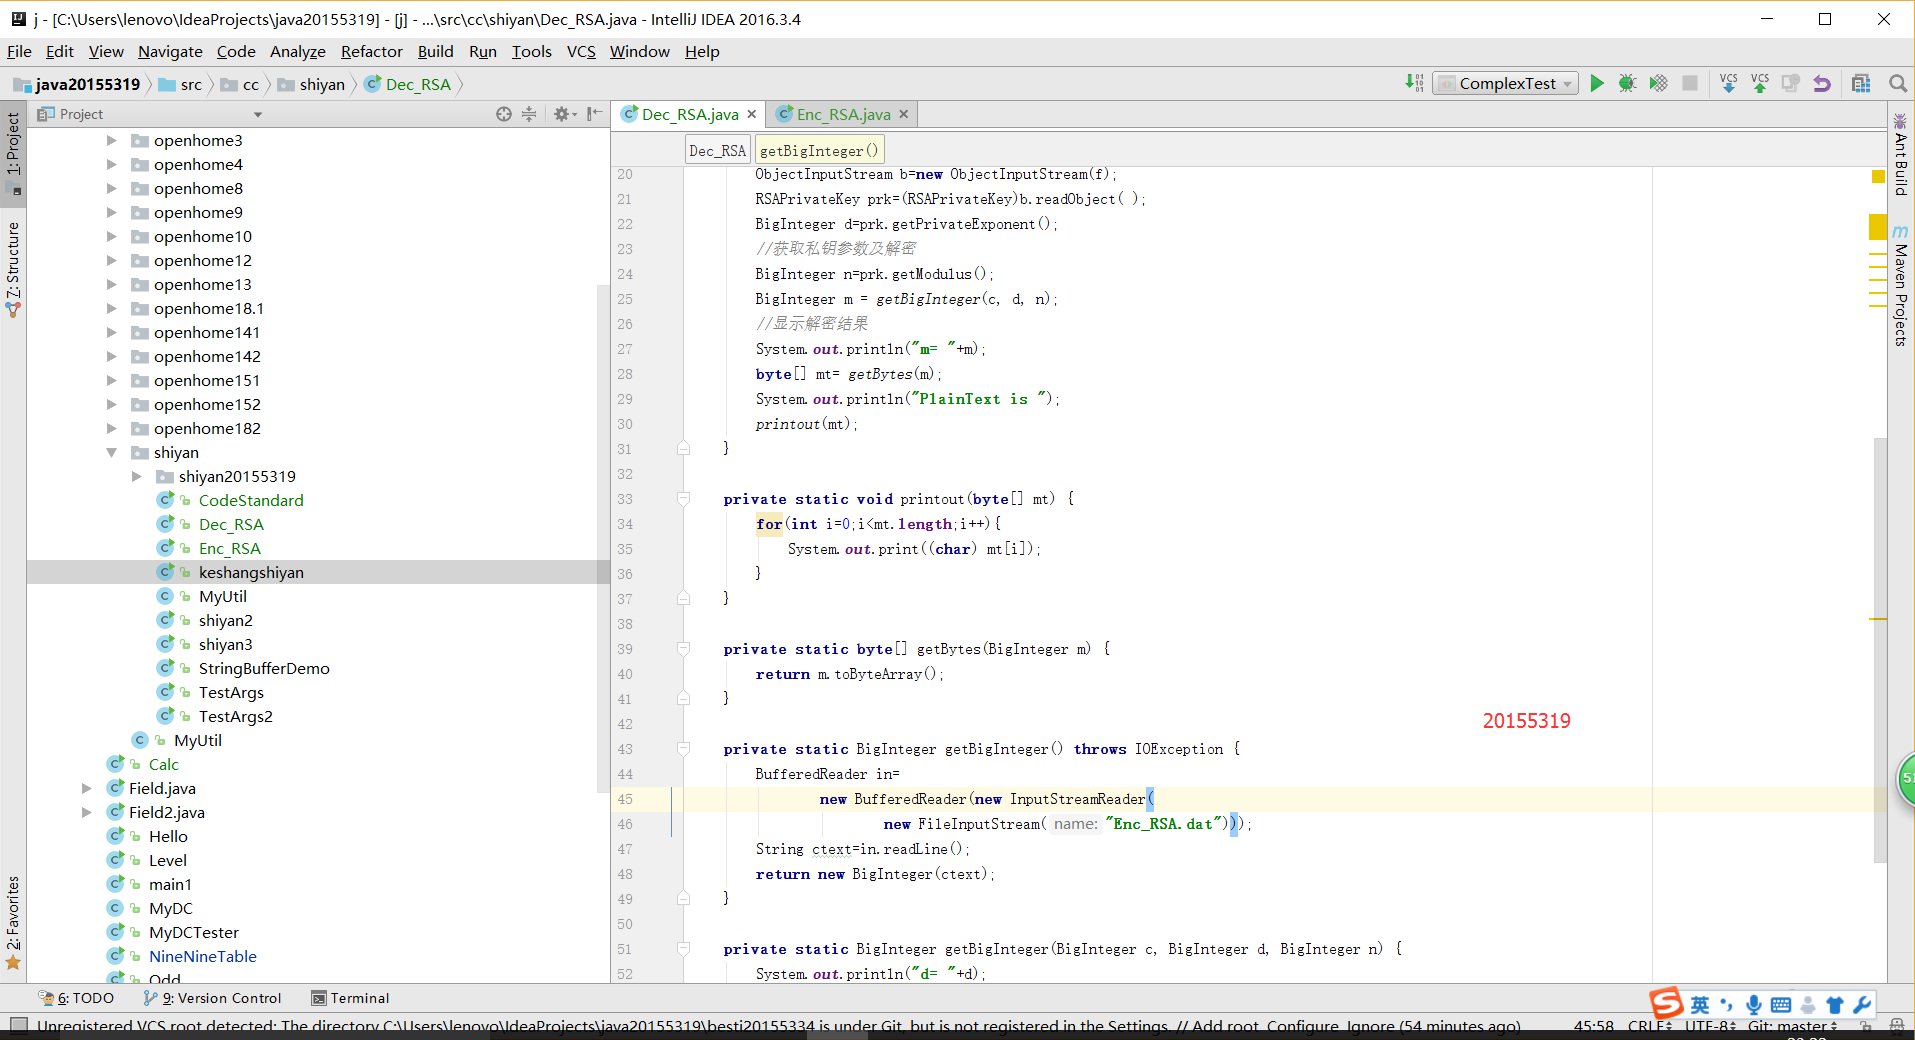This screenshot has width=1915, height=1040.
Task: Click the Make Project build icon
Action: pos(1414,84)
